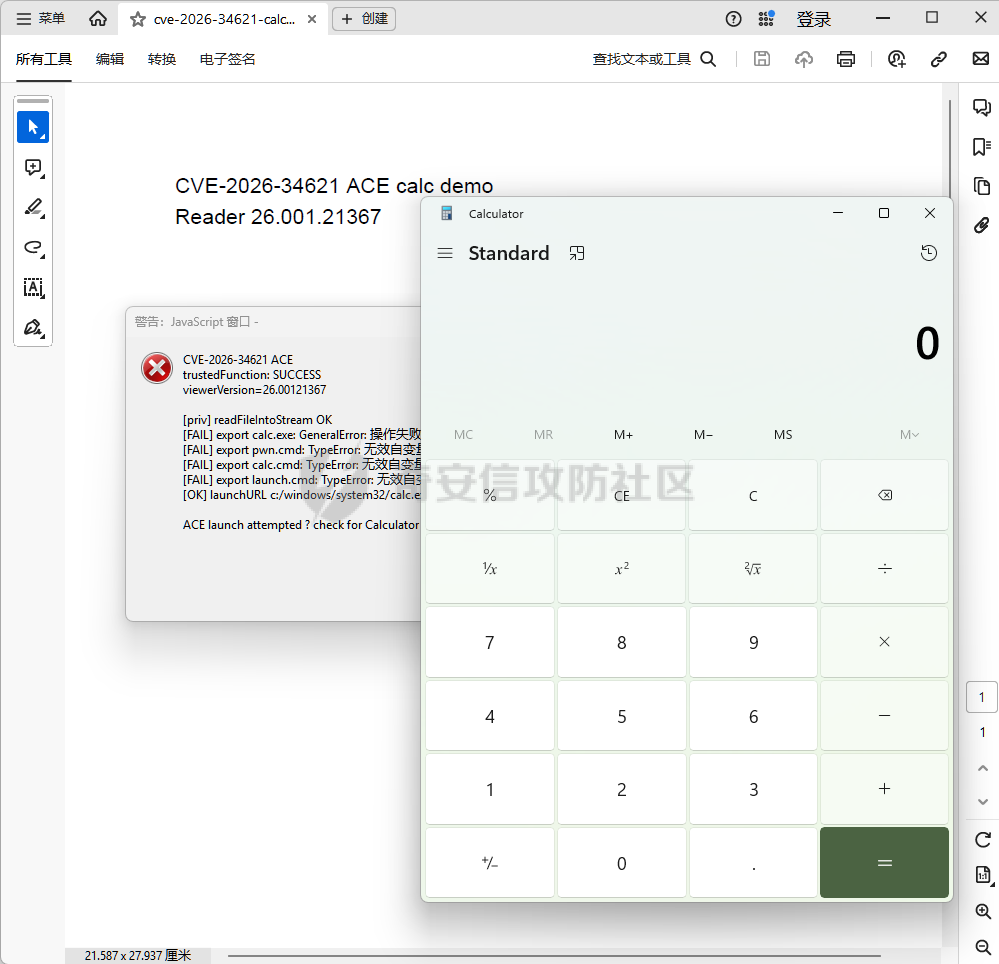Click the share with others icon
The width and height of the screenshot is (999, 964).
click(896, 59)
